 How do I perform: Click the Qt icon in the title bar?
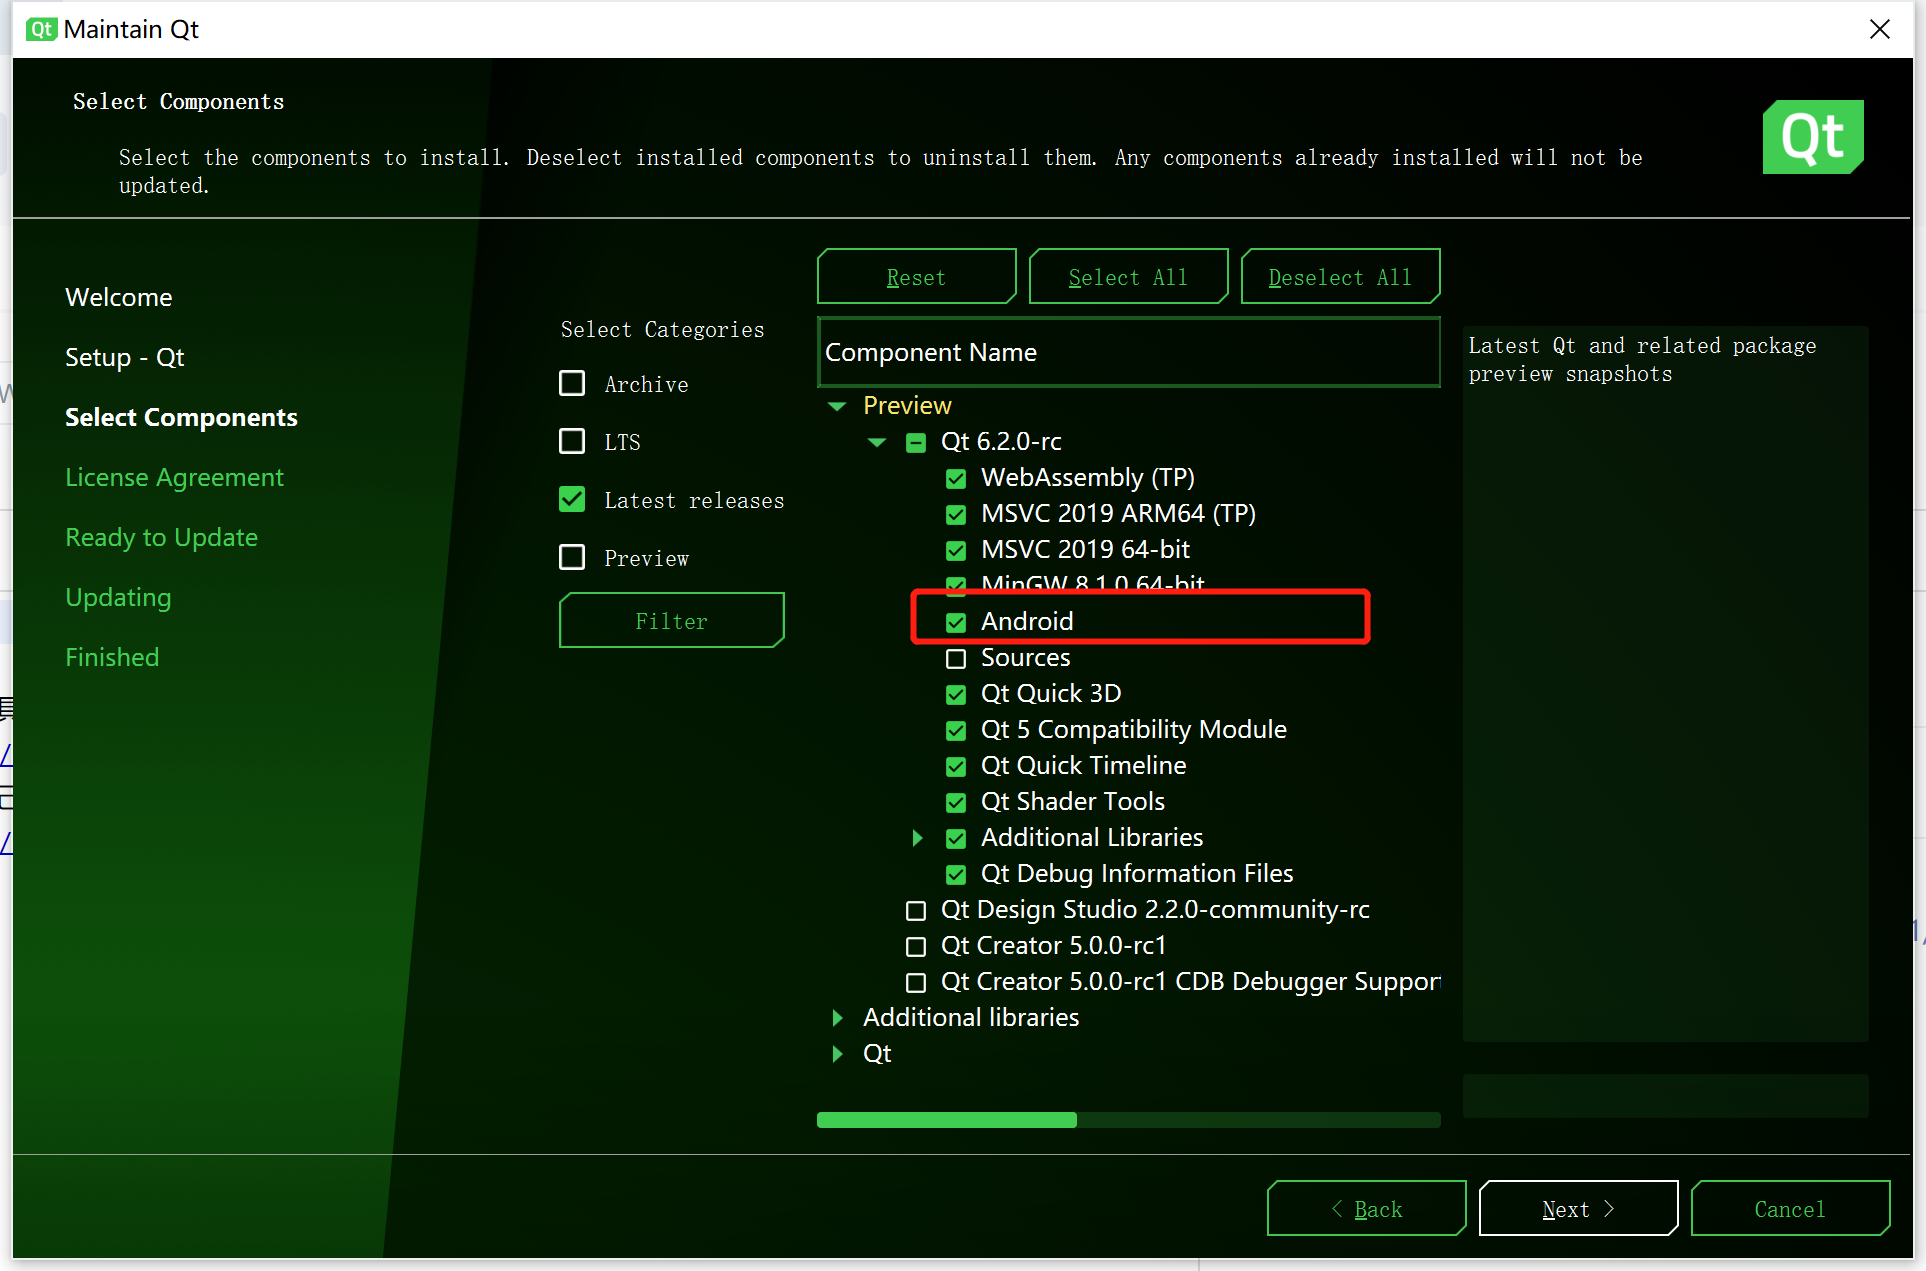[41, 29]
